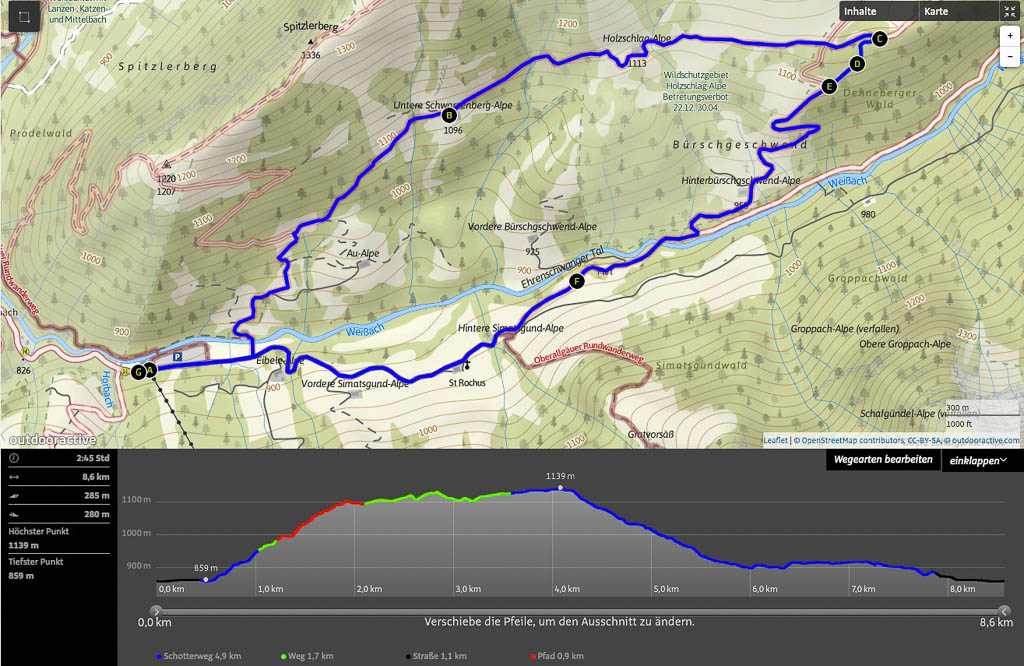
Task: Click the collapse map icon top-right
Action: [1010, 11]
